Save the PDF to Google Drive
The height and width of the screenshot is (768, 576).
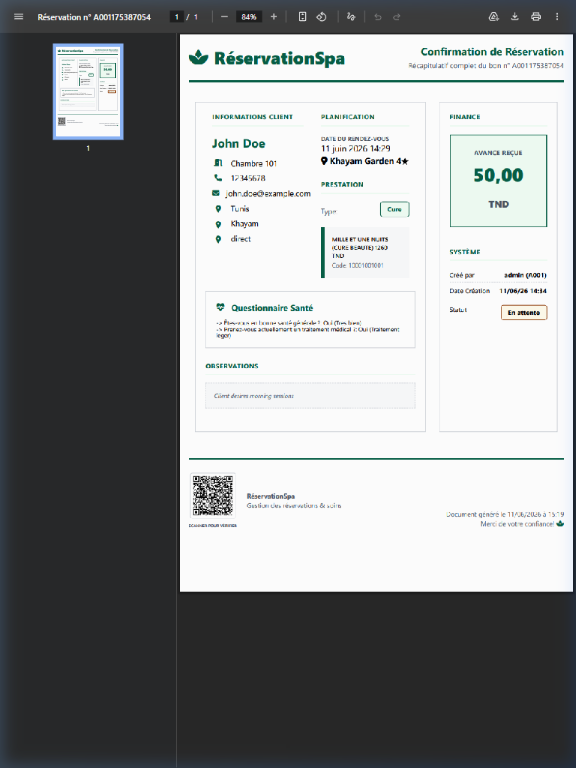(x=494, y=17)
